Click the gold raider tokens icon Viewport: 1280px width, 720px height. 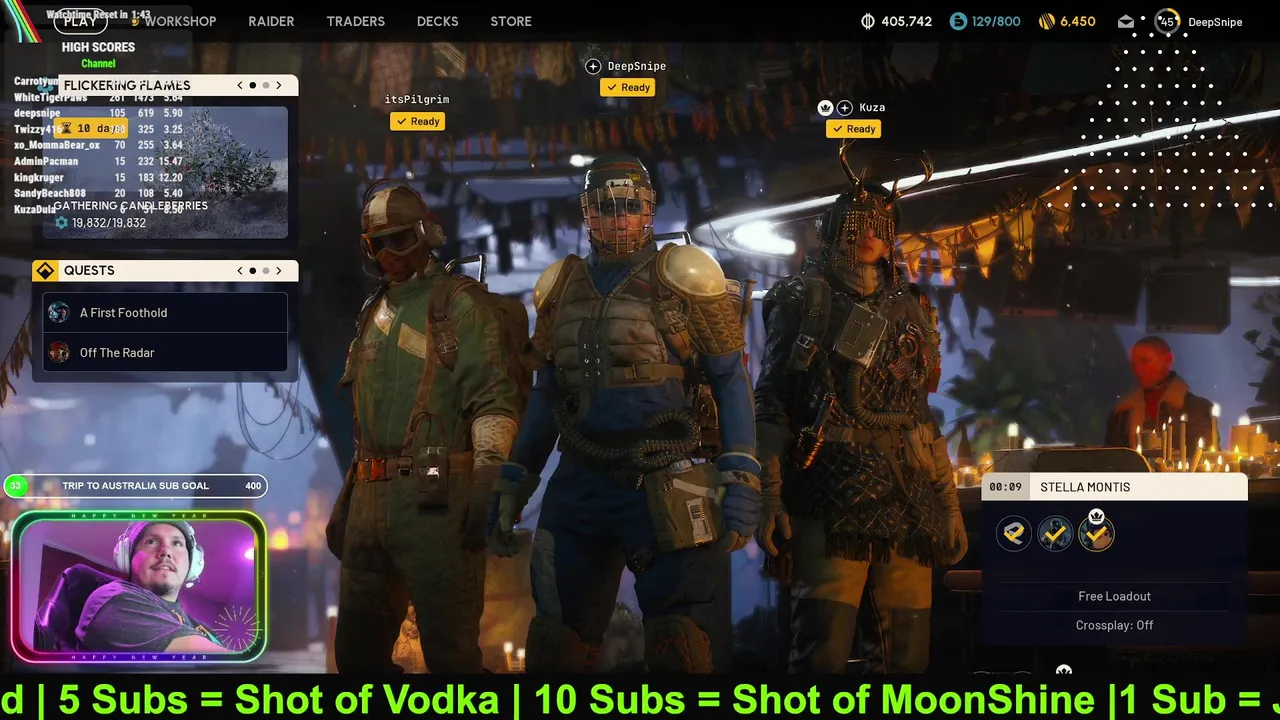1047,21
